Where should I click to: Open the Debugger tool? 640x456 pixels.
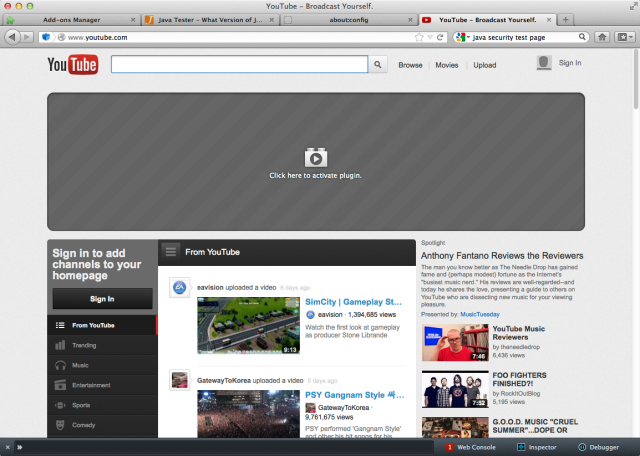599,447
